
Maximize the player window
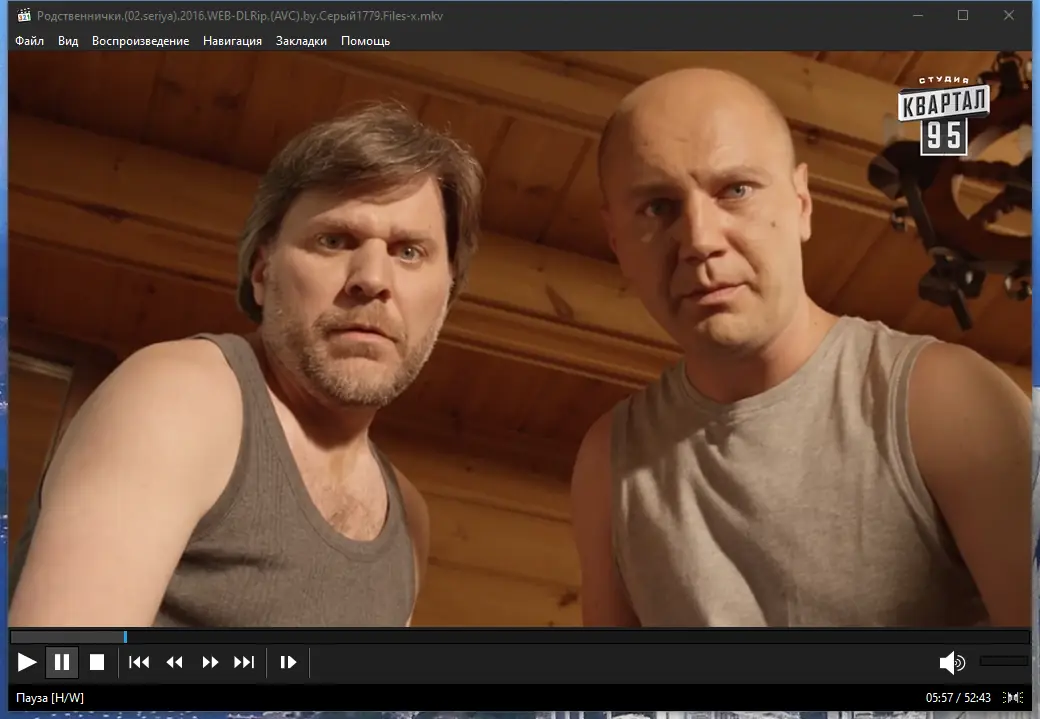coord(963,15)
